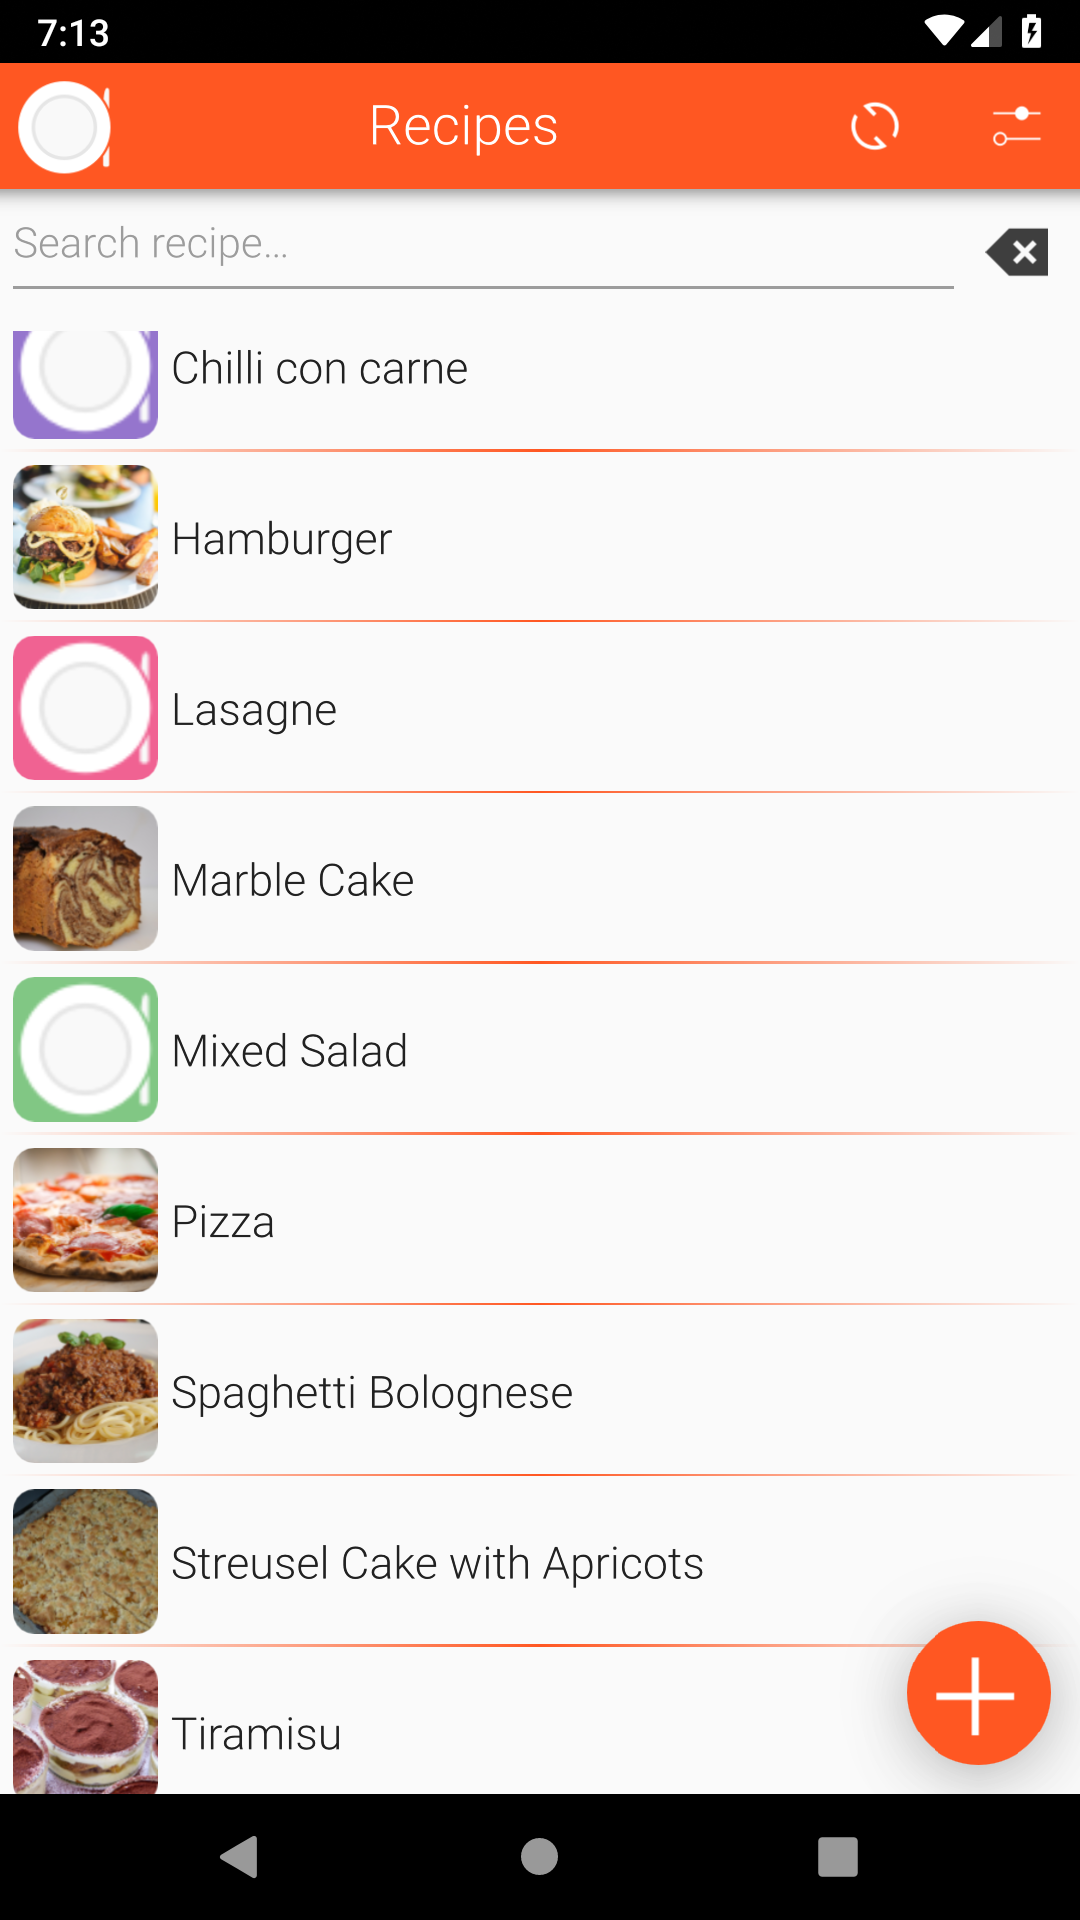The height and width of the screenshot is (1920, 1080).
Task: Clear search with the backspace icon
Action: [x=1017, y=251]
